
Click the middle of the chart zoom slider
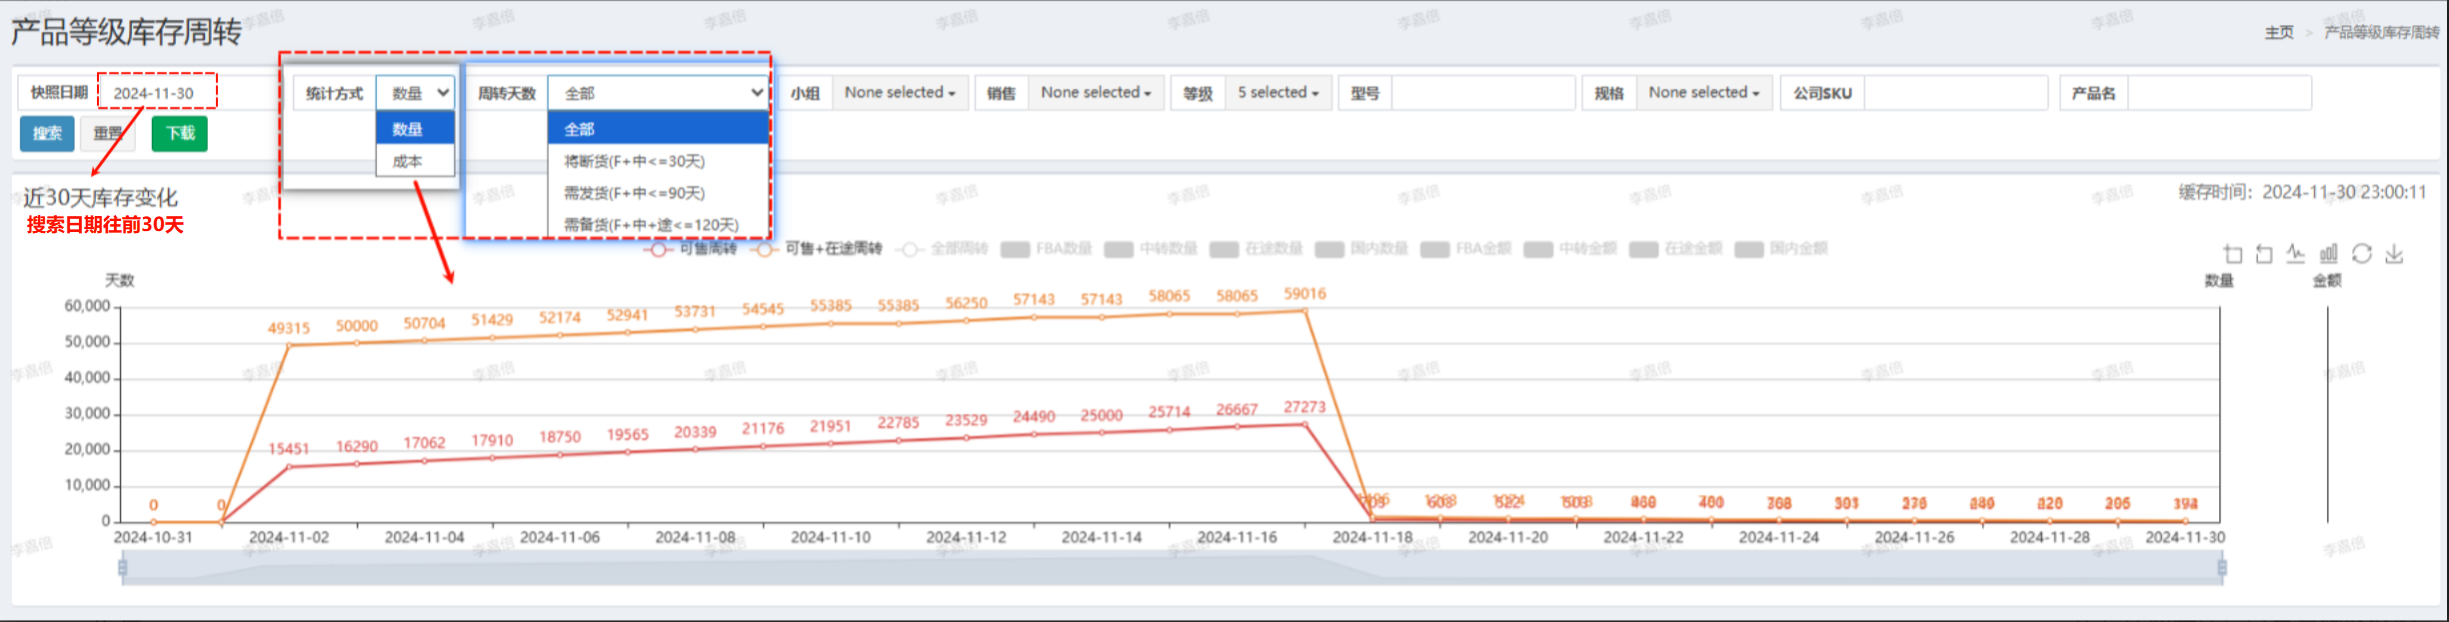pos(1172,568)
